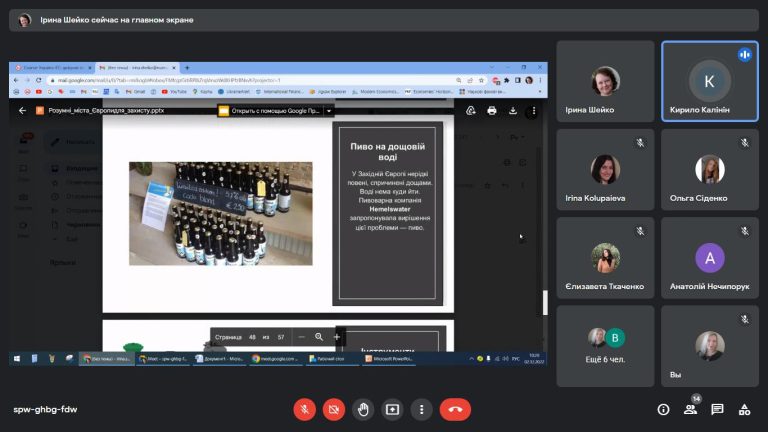
Task: Click the download icon in viewer
Action: coord(513,111)
